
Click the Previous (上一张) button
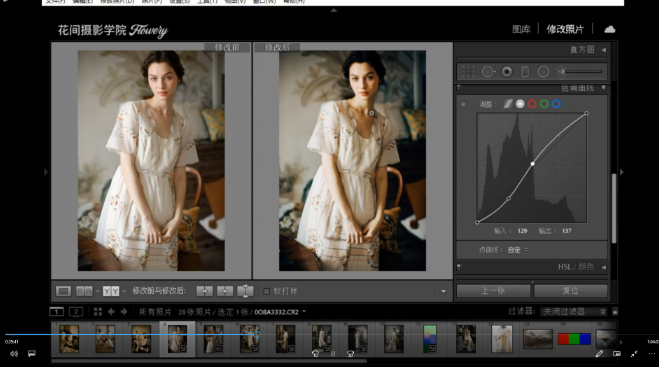point(493,291)
